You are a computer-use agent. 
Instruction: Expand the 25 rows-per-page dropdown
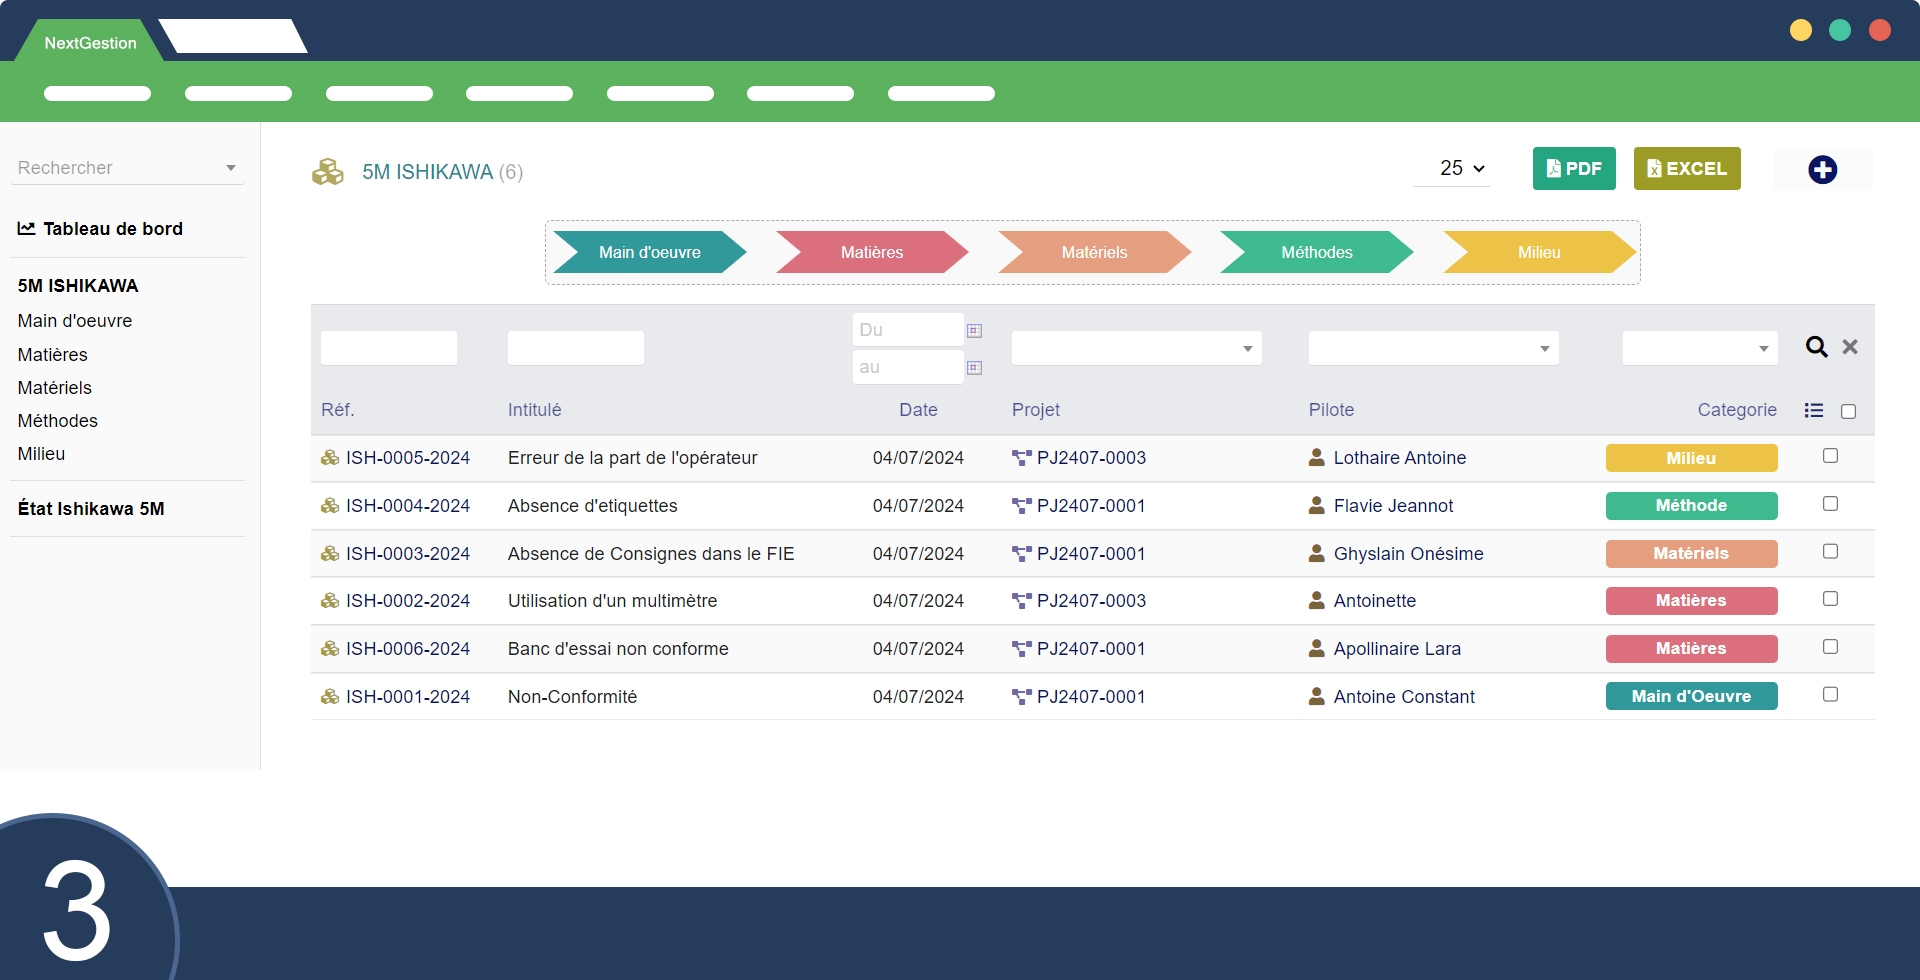click(1461, 169)
